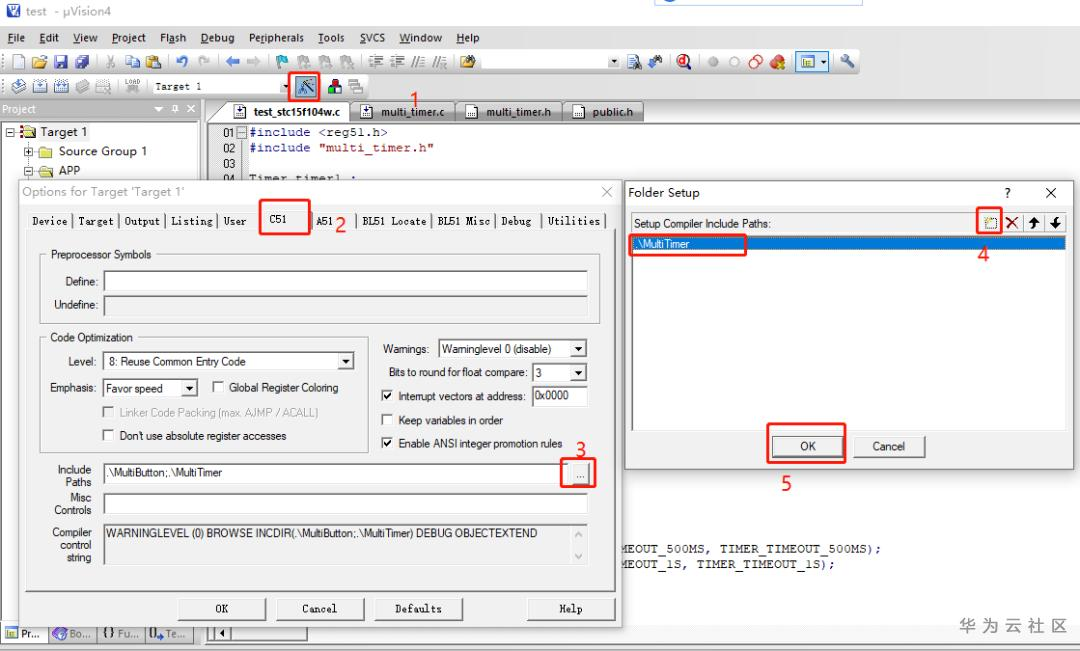Screen dimensions: 1080x651
Task: Navigate backwards with the blue arrow
Action: 233,62
